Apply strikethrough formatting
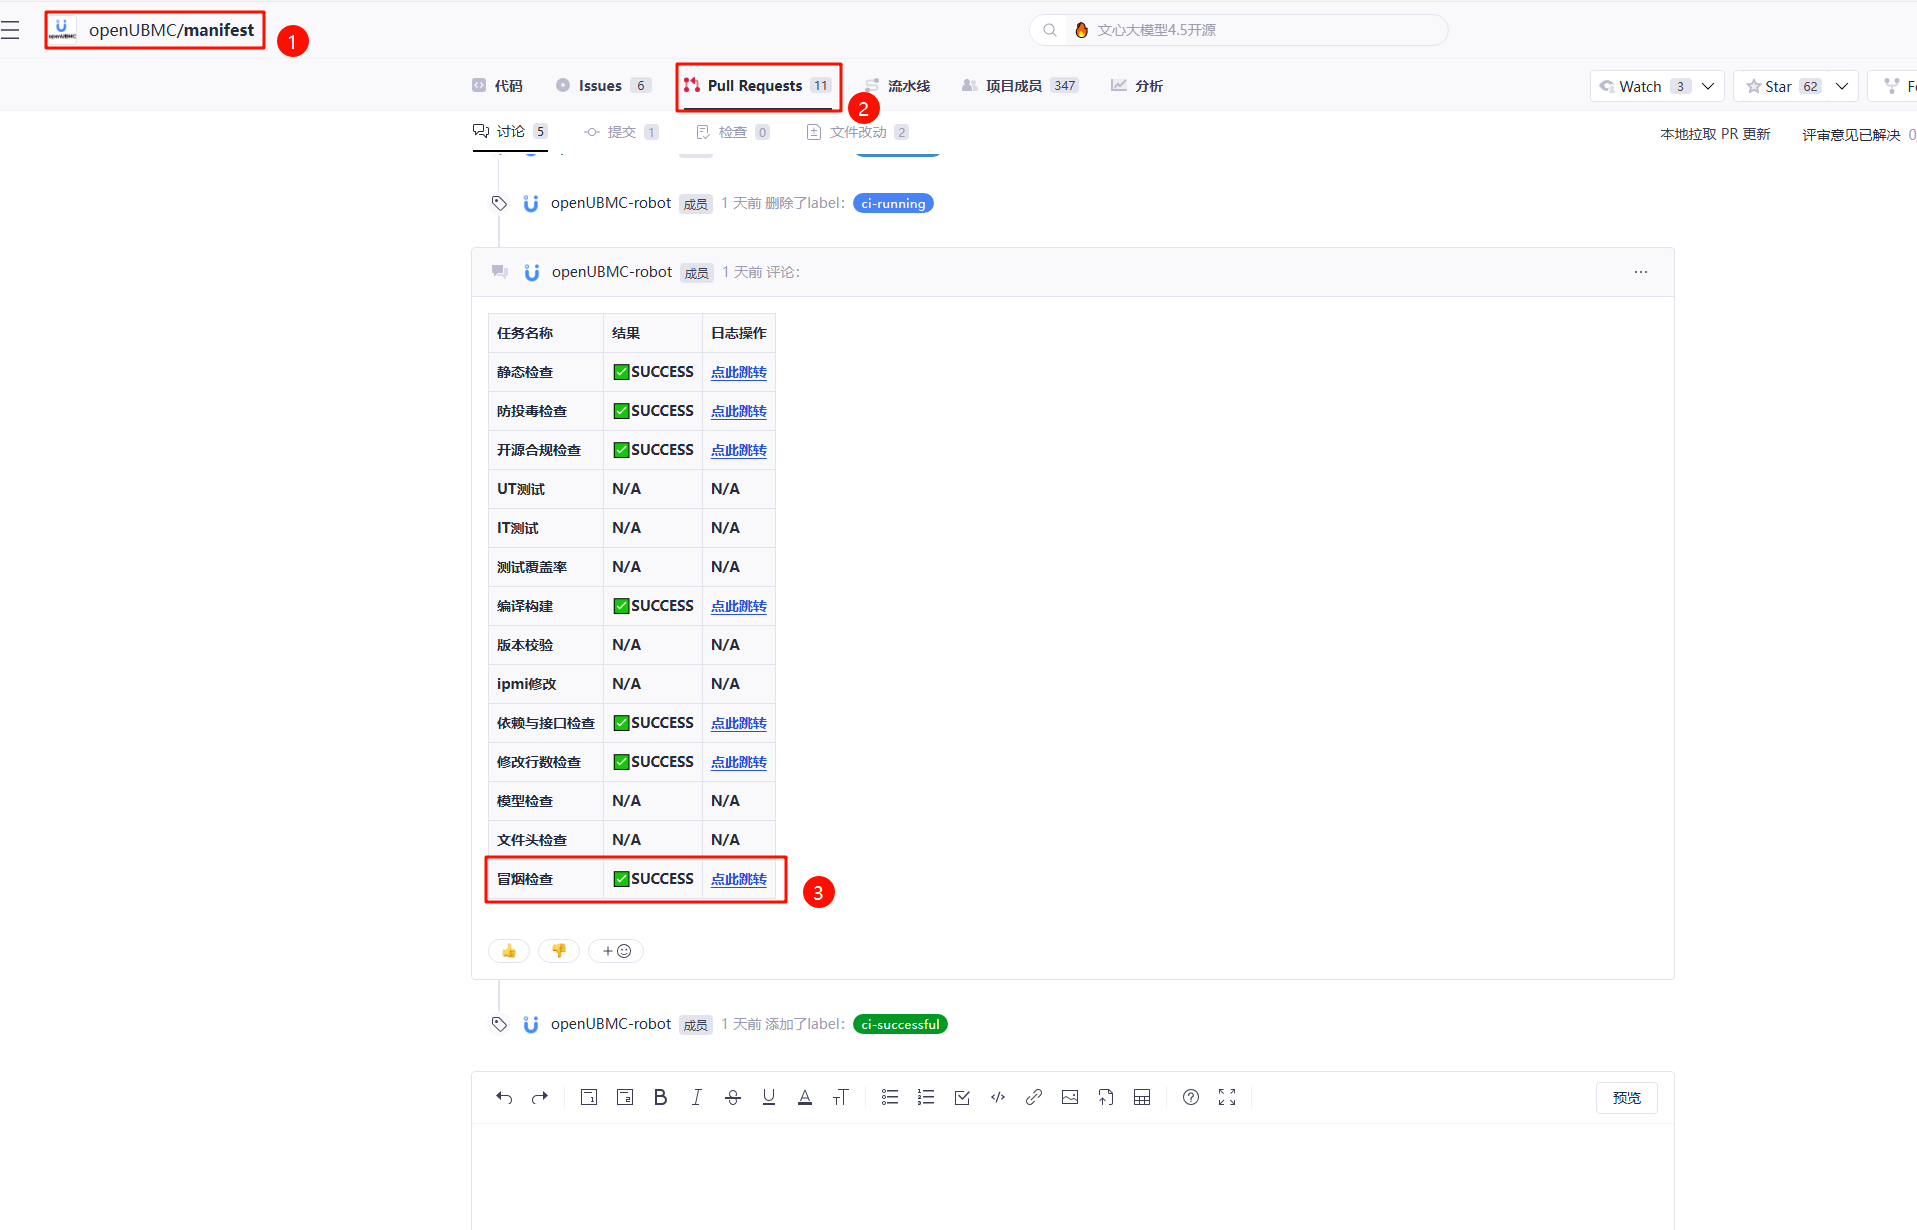 733,1098
